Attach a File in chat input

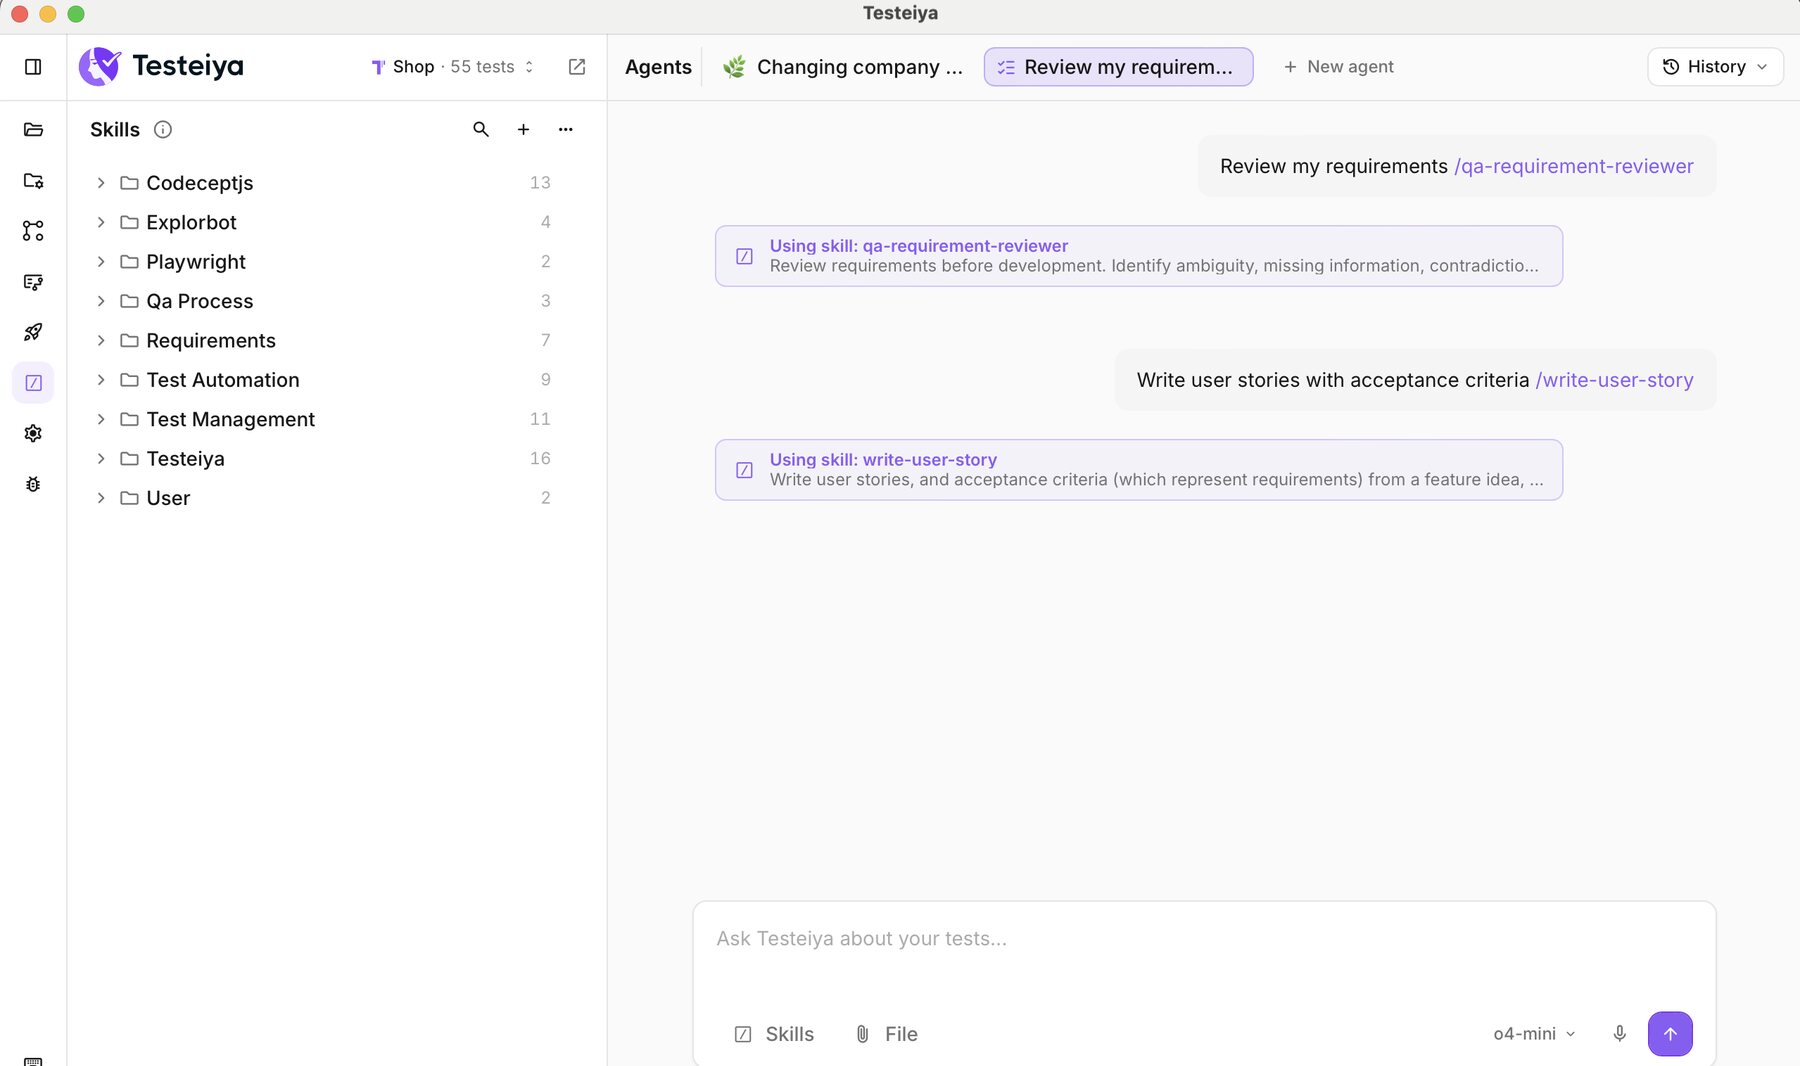tap(887, 1034)
